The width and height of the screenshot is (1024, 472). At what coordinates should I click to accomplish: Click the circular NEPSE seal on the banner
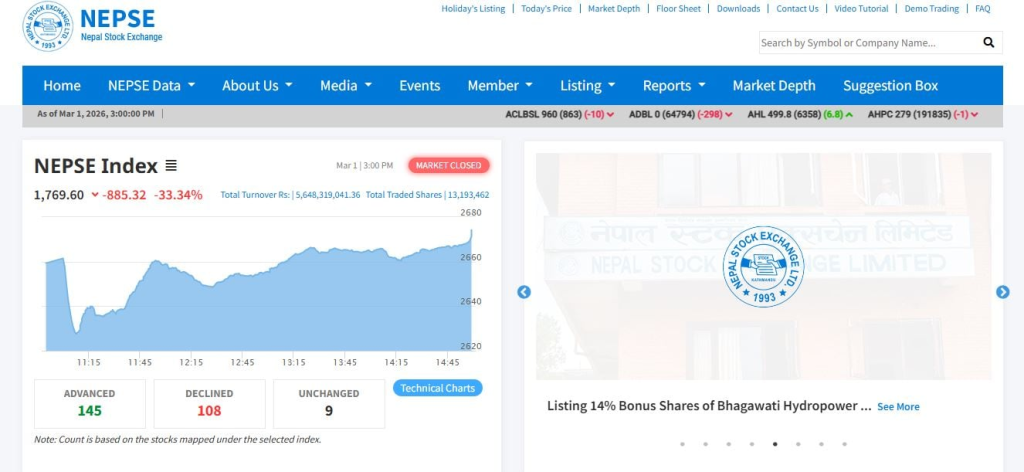click(x=763, y=266)
